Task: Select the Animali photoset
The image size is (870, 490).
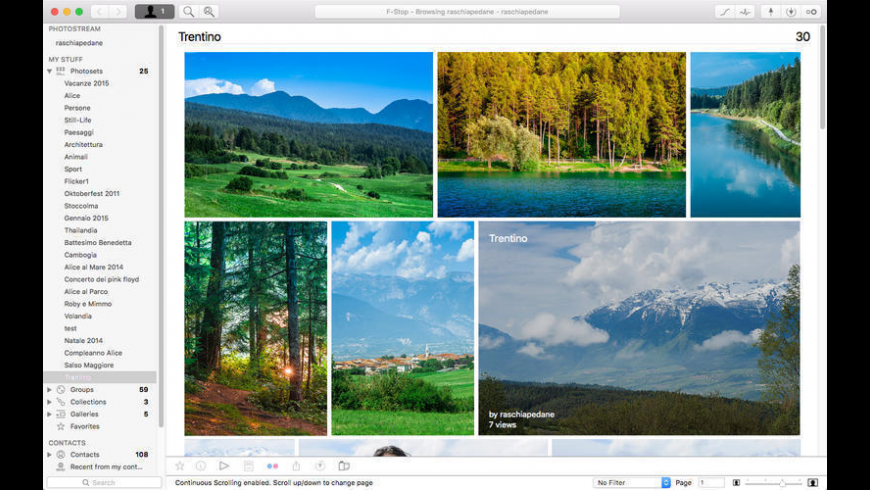Action: coord(76,156)
